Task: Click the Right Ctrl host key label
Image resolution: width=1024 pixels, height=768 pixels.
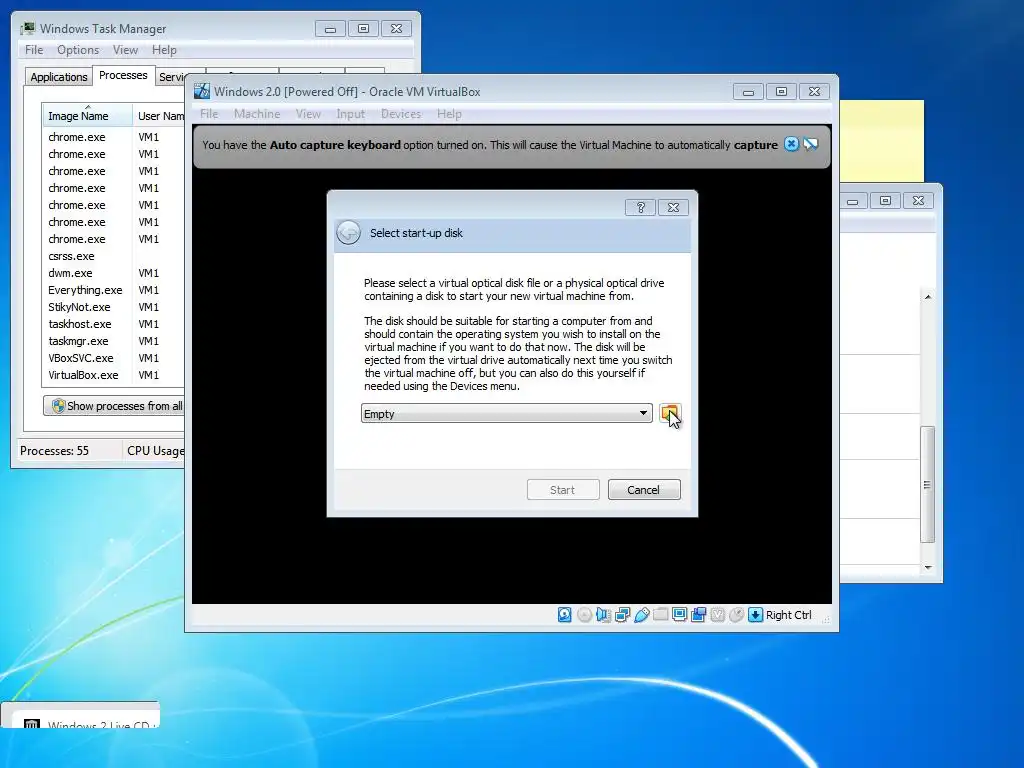Action: pyautogui.click(x=788, y=615)
